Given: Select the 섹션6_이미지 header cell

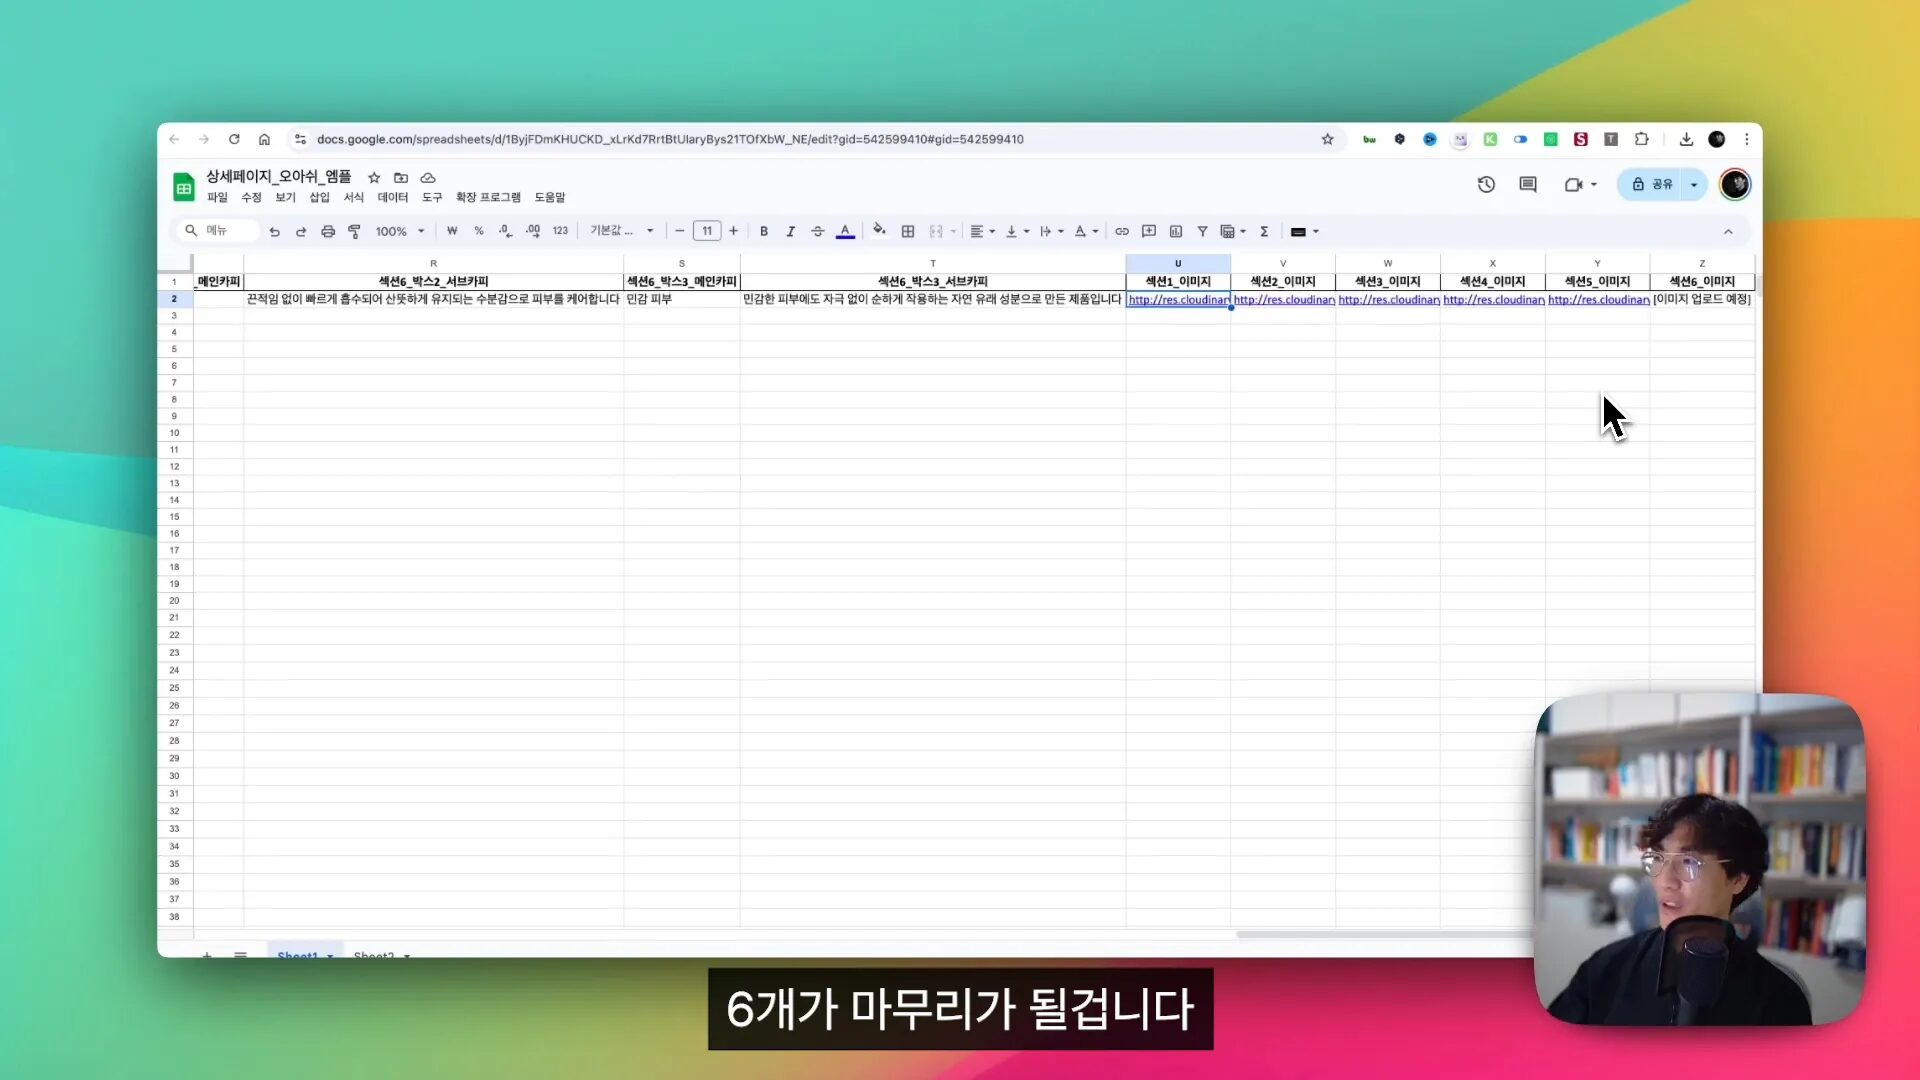Looking at the screenshot, I should (x=1702, y=282).
